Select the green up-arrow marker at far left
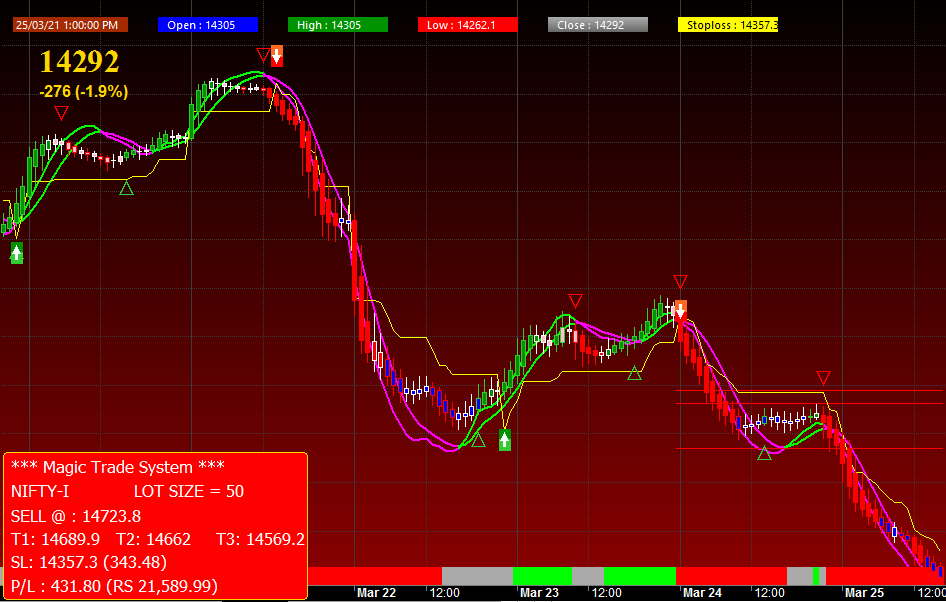946x602 pixels. click(x=15, y=252)
